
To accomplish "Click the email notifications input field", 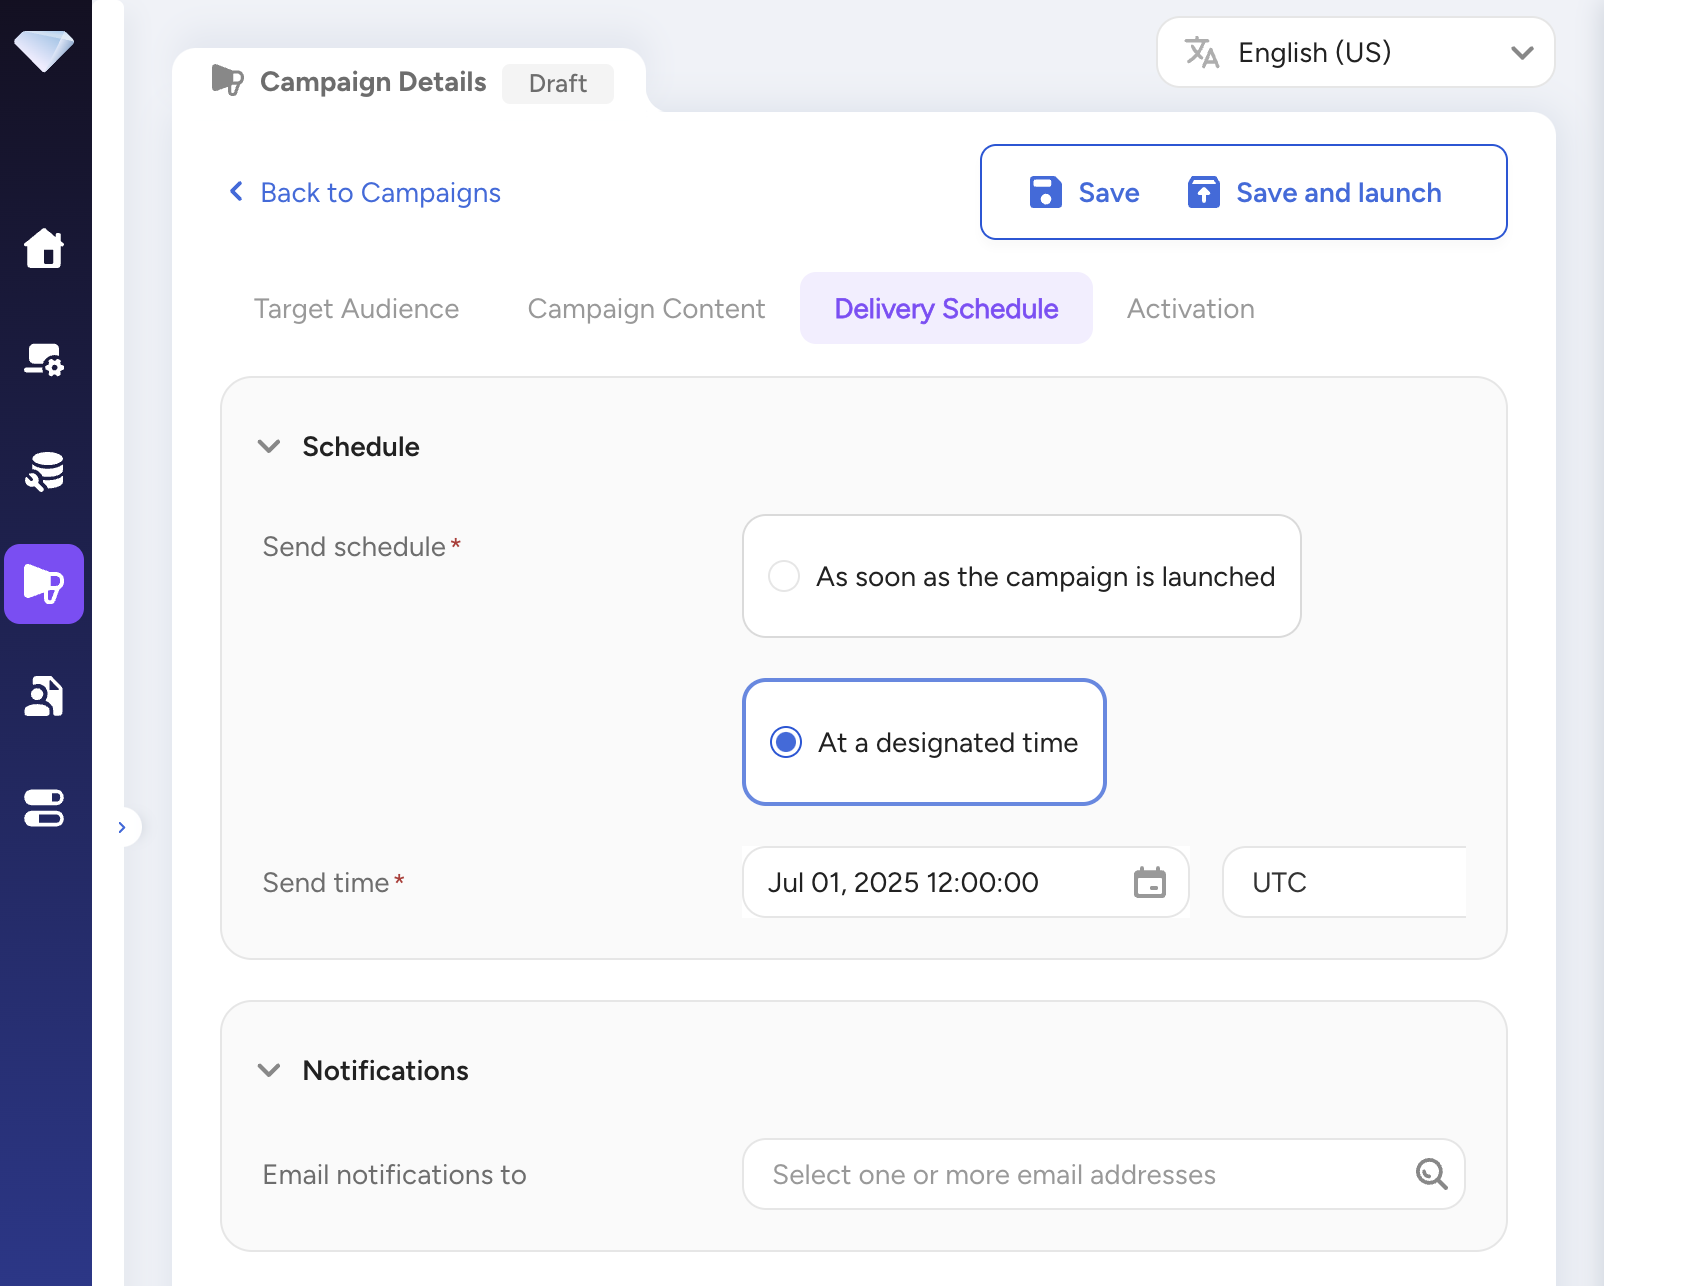I will 1050,1174.
